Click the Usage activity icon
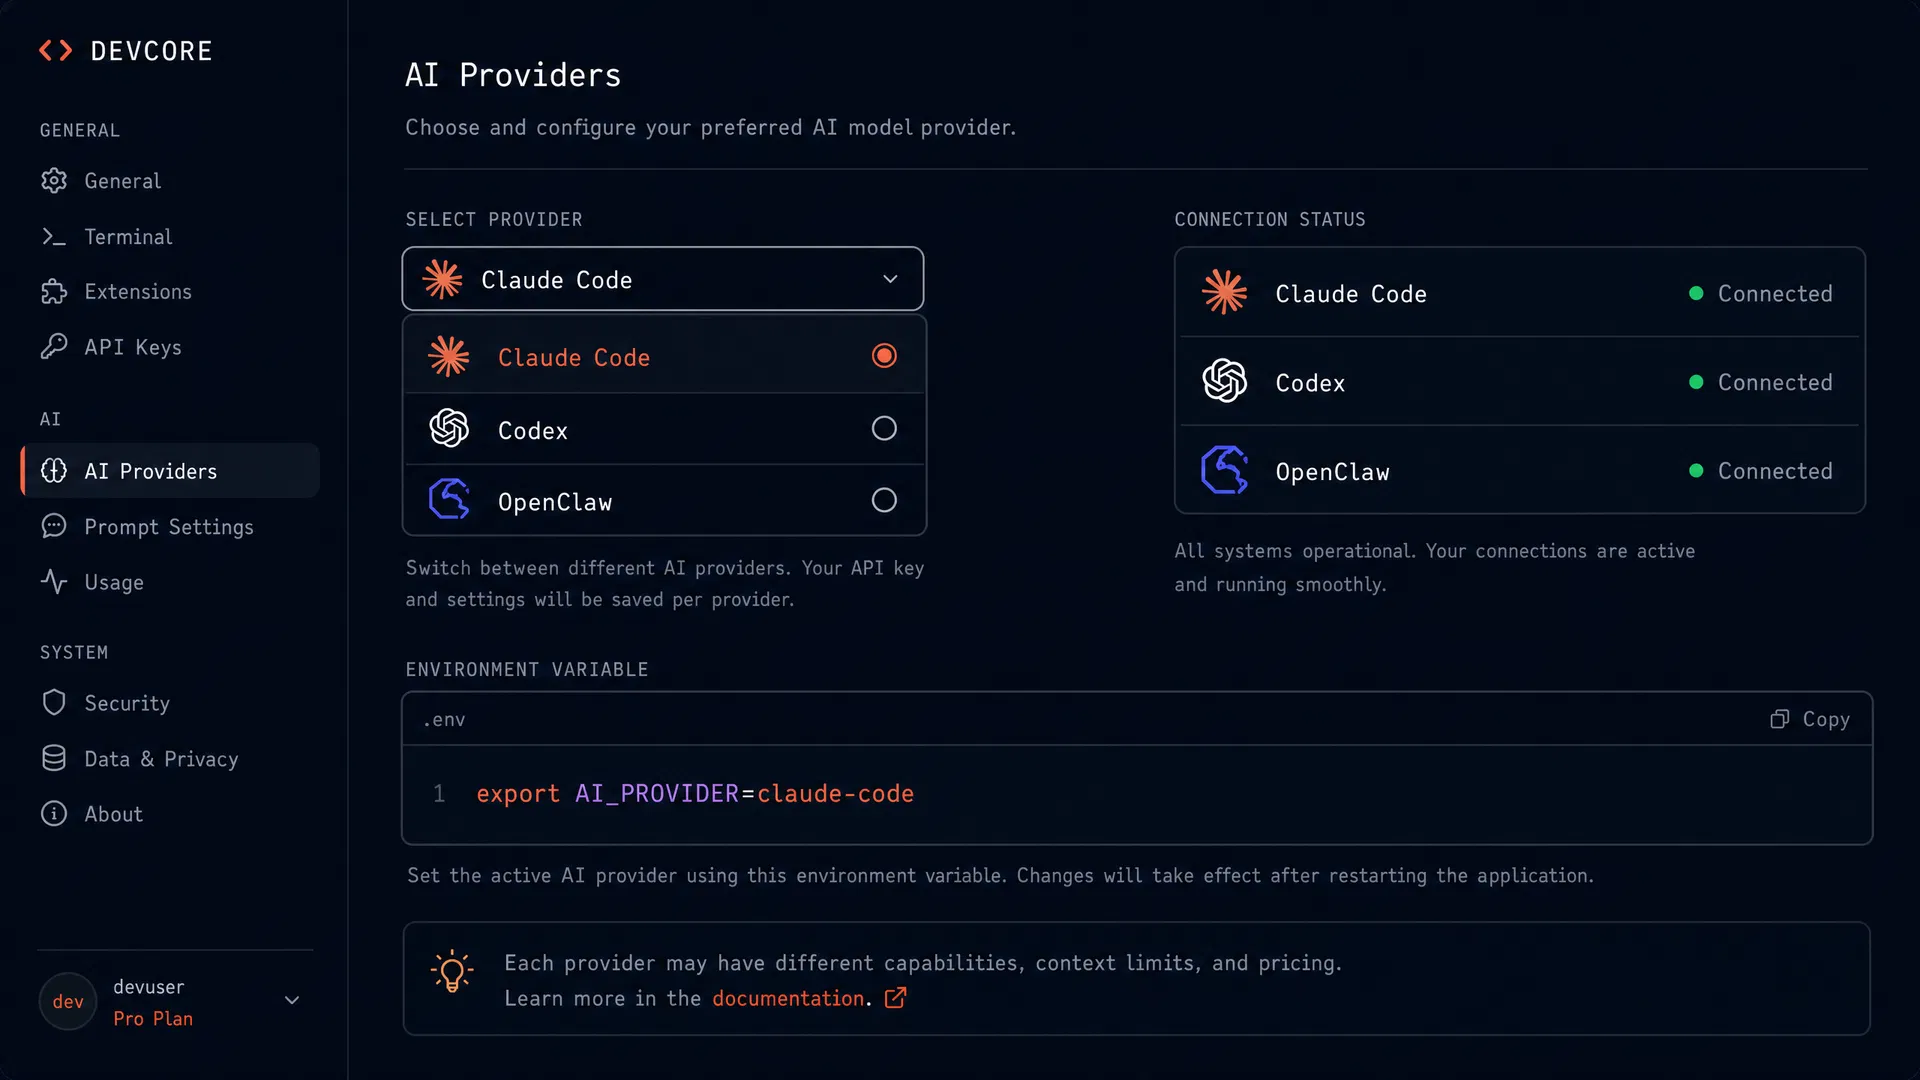The image size is (1920, 1080). (54, 582)
